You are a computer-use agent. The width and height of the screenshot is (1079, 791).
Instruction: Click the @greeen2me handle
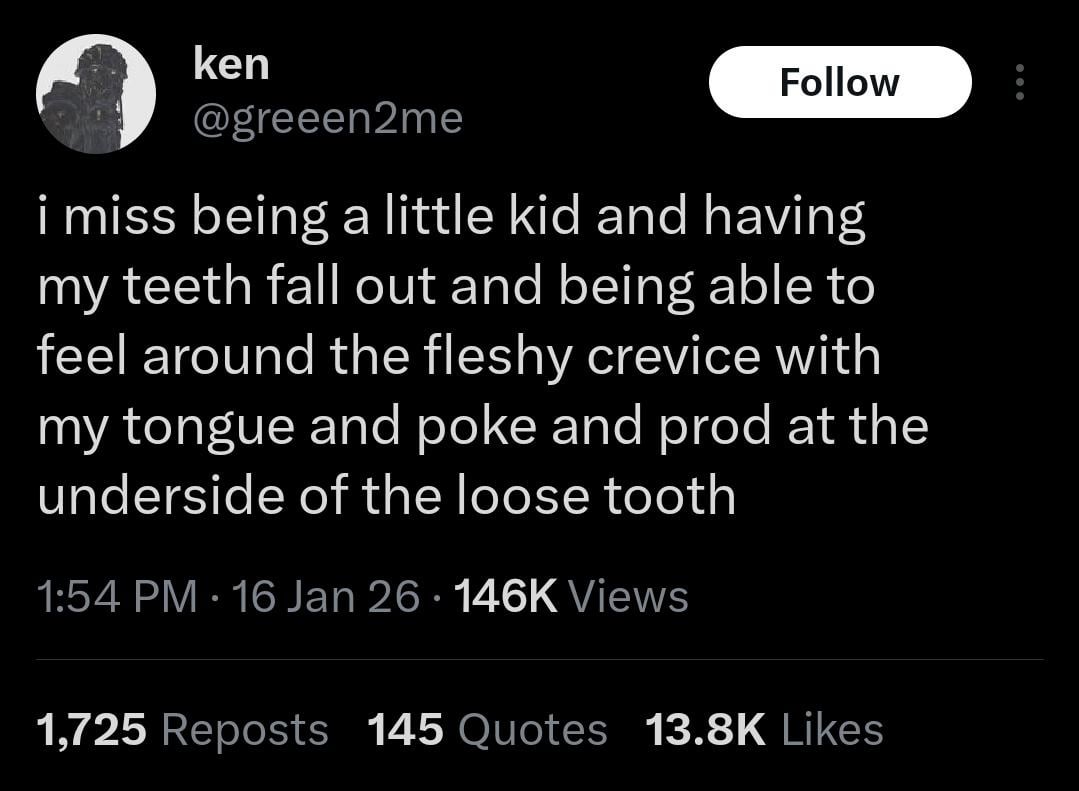(326, 118)
